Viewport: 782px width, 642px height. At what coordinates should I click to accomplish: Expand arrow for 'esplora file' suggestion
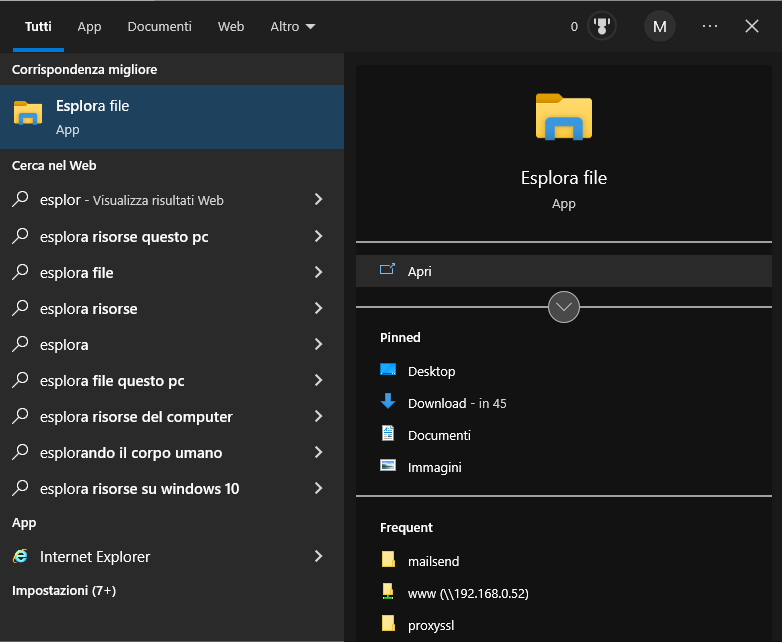pyautogui.click(x=319, y=272)
